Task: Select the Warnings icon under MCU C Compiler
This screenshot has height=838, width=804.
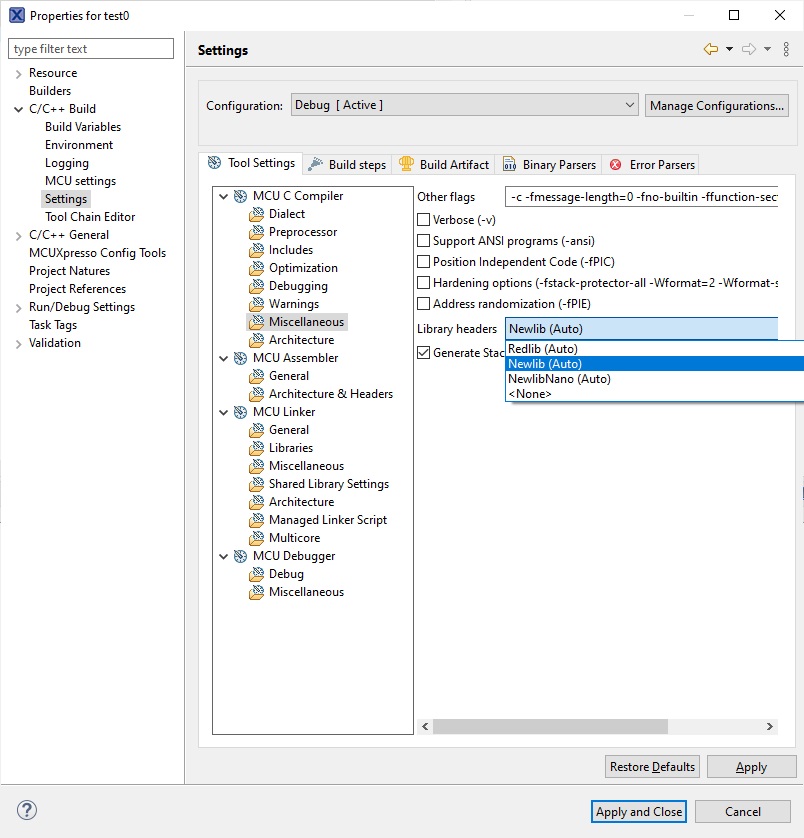Action: 257,303
